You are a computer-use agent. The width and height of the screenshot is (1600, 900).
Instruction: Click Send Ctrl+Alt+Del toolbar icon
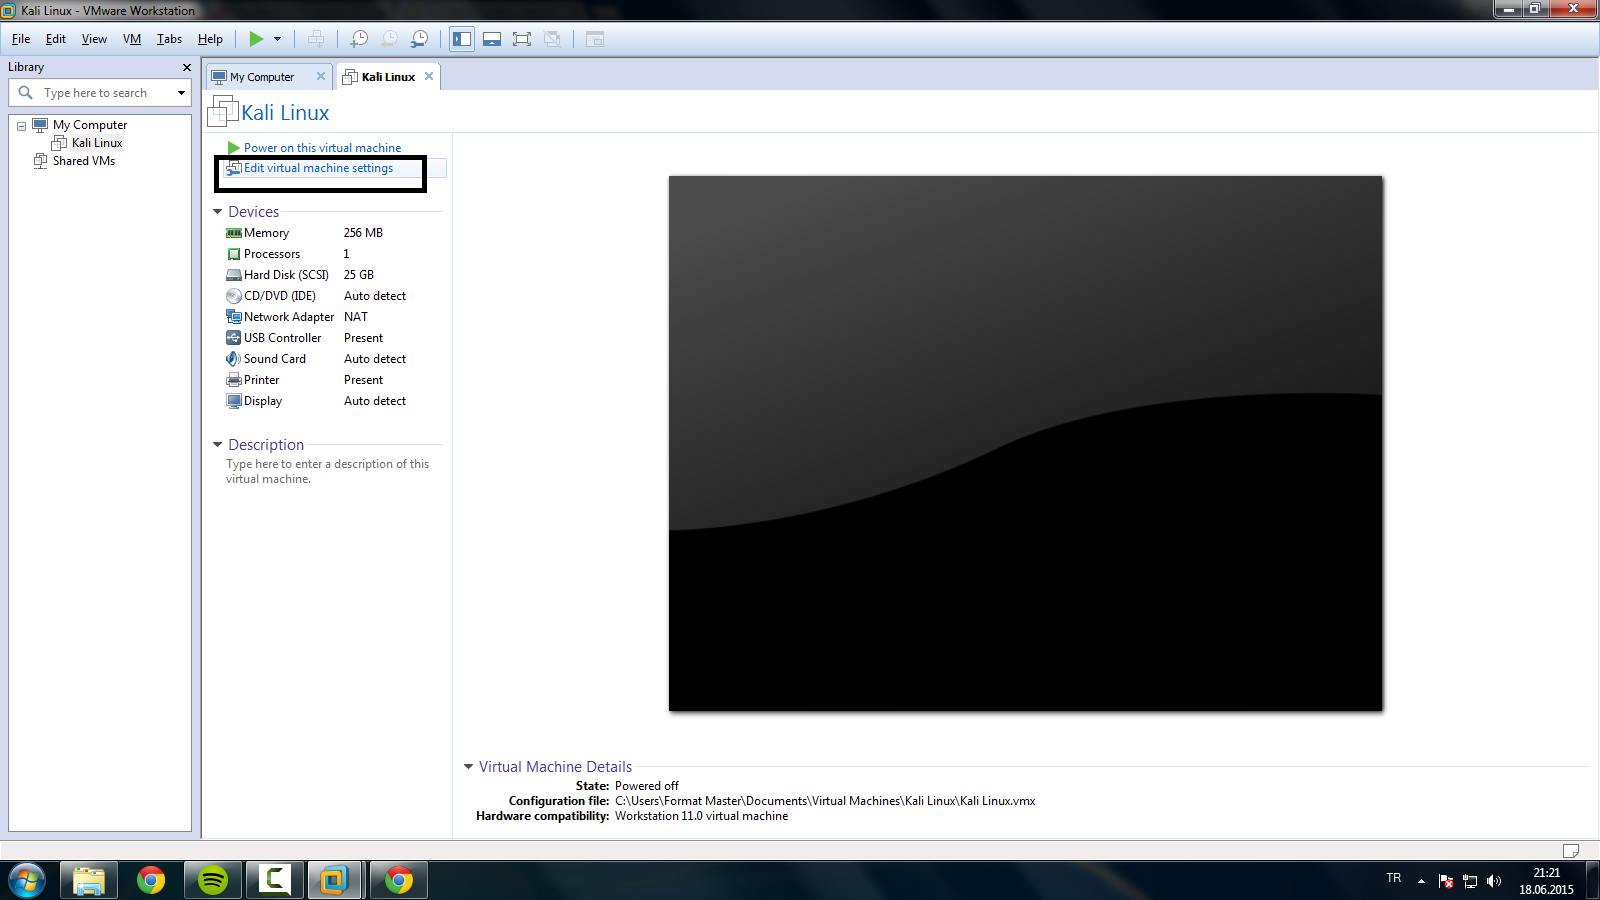coord(316,39)
